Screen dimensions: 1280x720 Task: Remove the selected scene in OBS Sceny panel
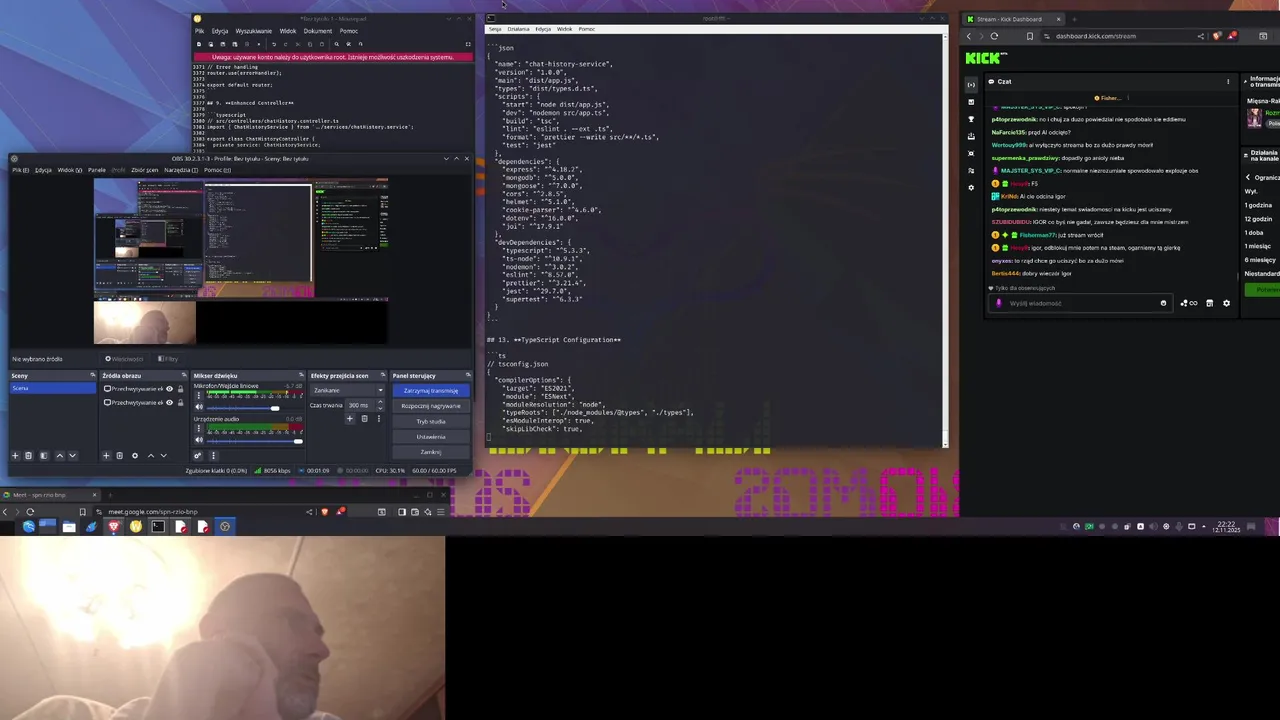(28, 456)
